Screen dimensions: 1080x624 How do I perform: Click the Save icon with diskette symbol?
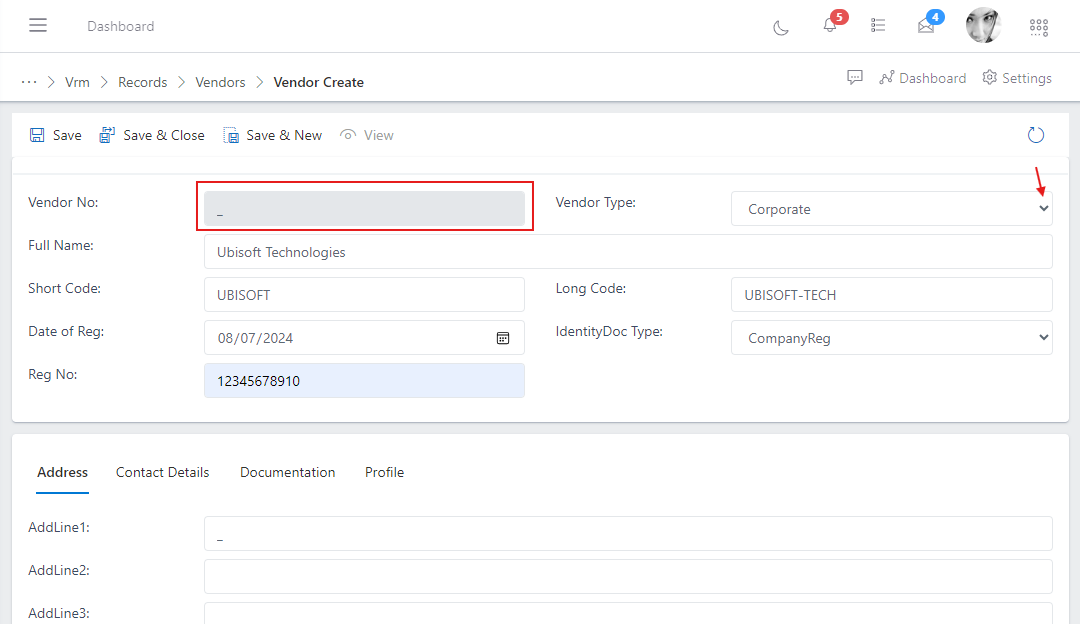(x=55, y=134)
